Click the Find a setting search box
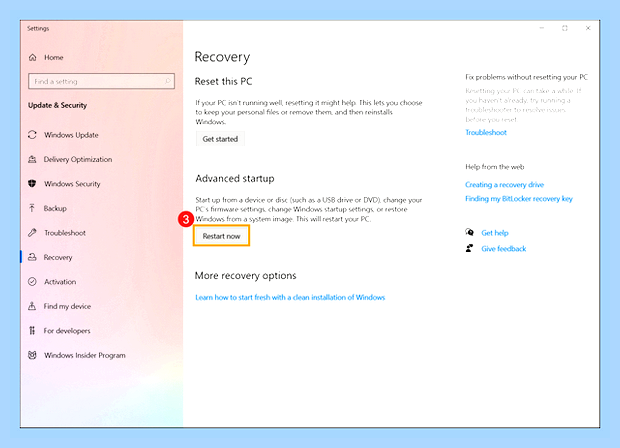This screenshot has height=448, width=620. pos(101,81)
